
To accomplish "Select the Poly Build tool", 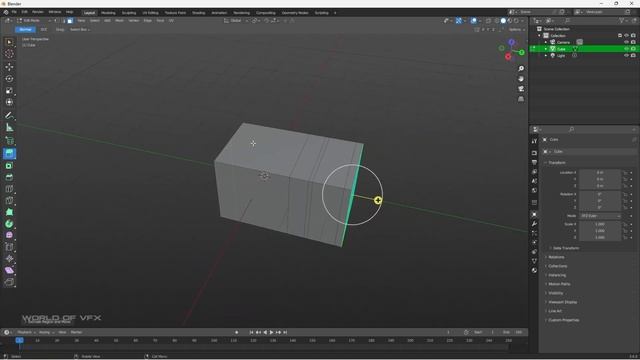I will pos(9,212).
